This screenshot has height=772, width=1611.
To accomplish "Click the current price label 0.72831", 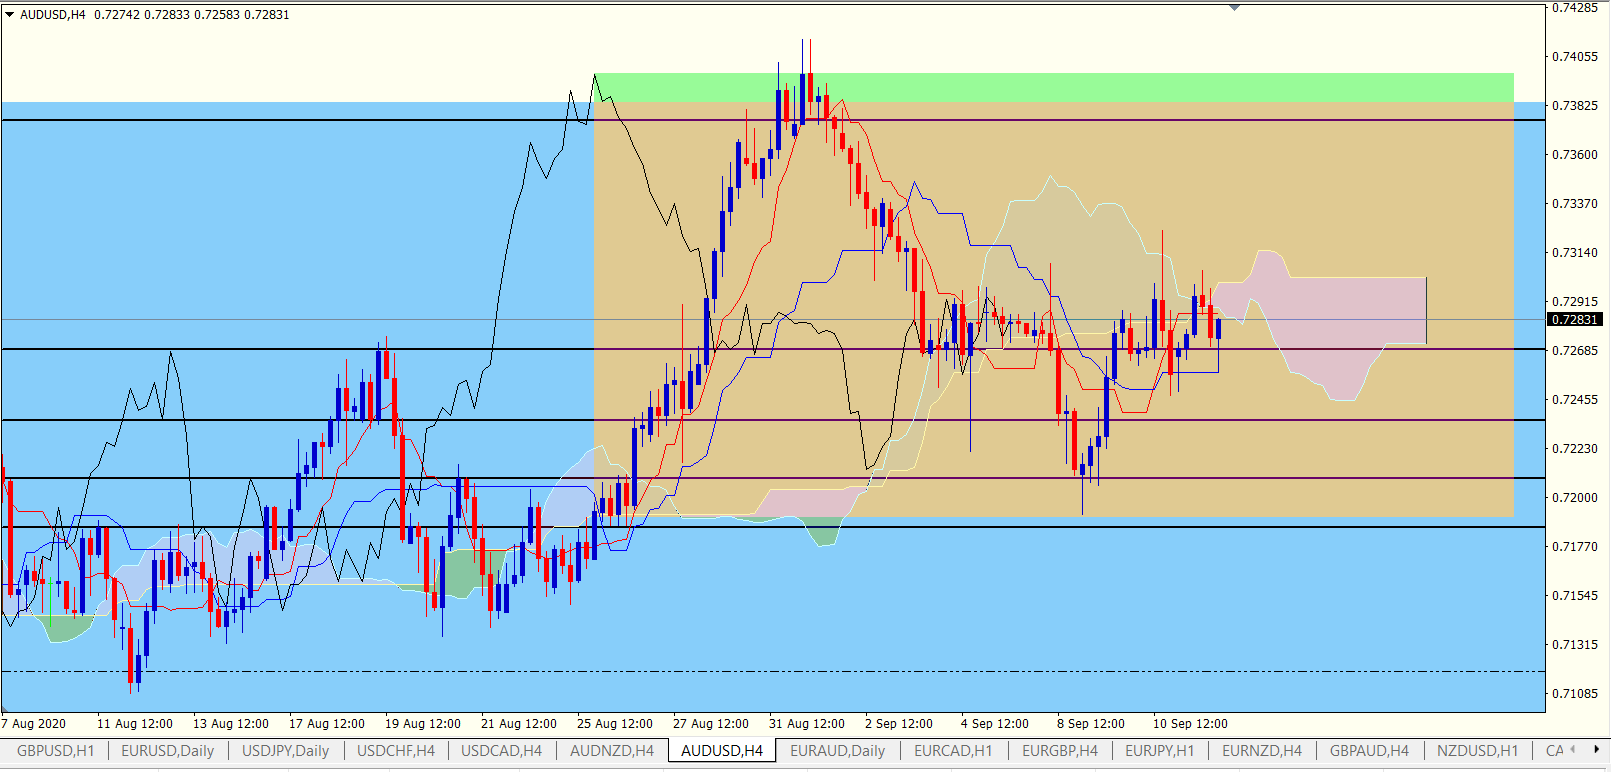I will coord(1575,320).
